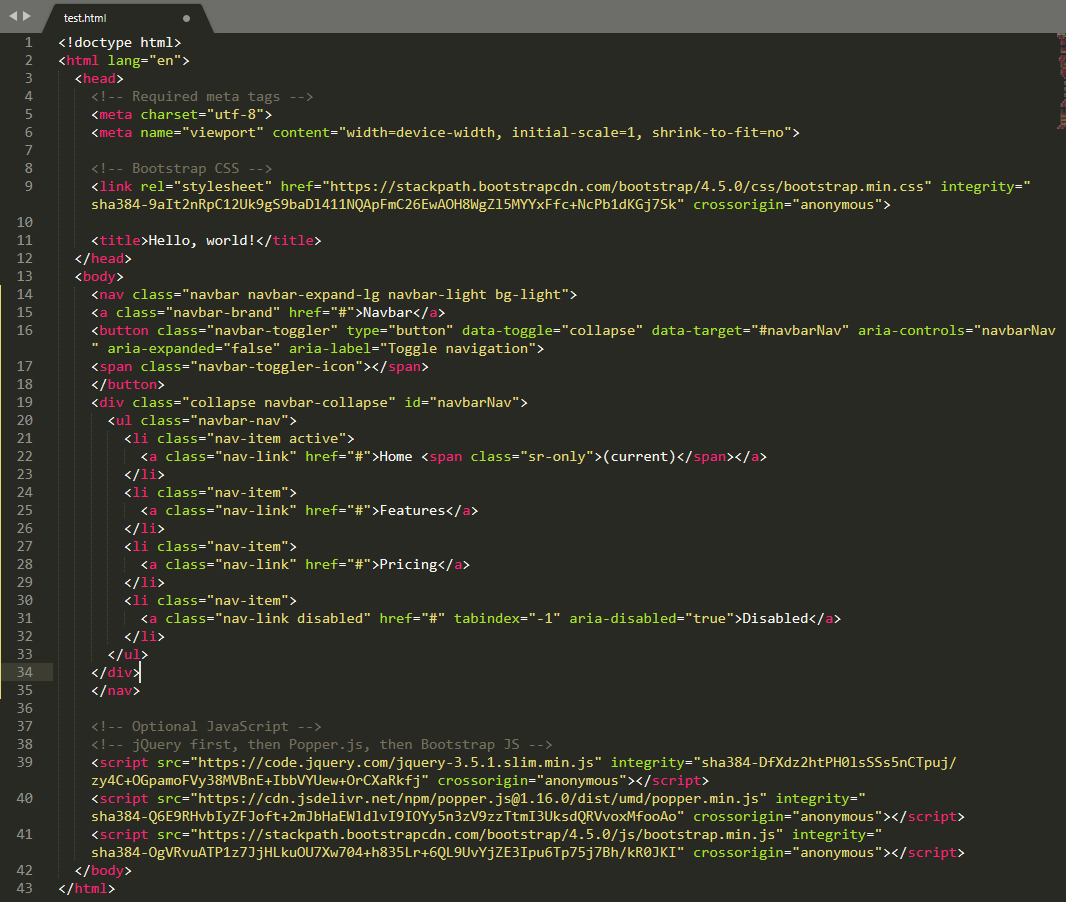Go to previous tab with left arrow
The width and height of the screenshot is (1066, 902).
click(x=13, y=16)
